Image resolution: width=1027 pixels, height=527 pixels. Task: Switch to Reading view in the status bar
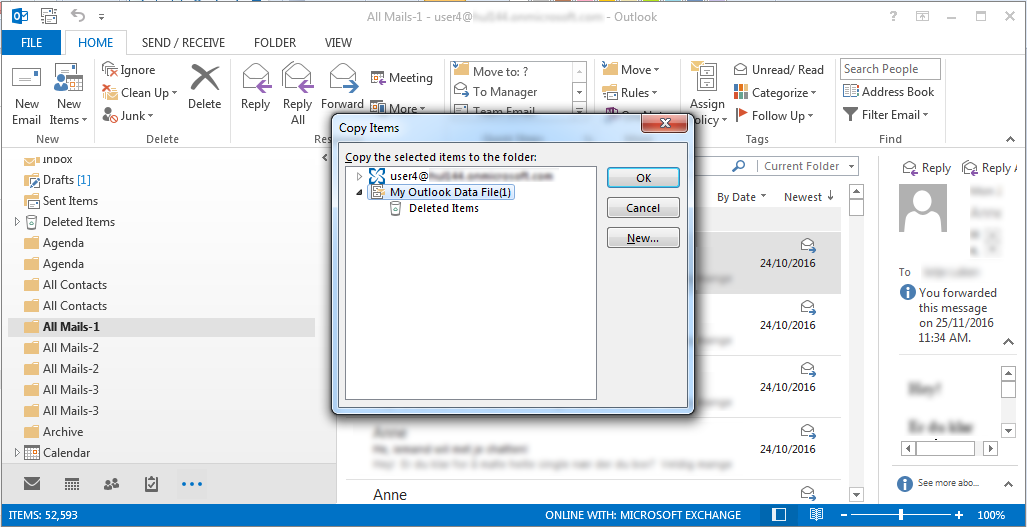click(x=815, y=515)
